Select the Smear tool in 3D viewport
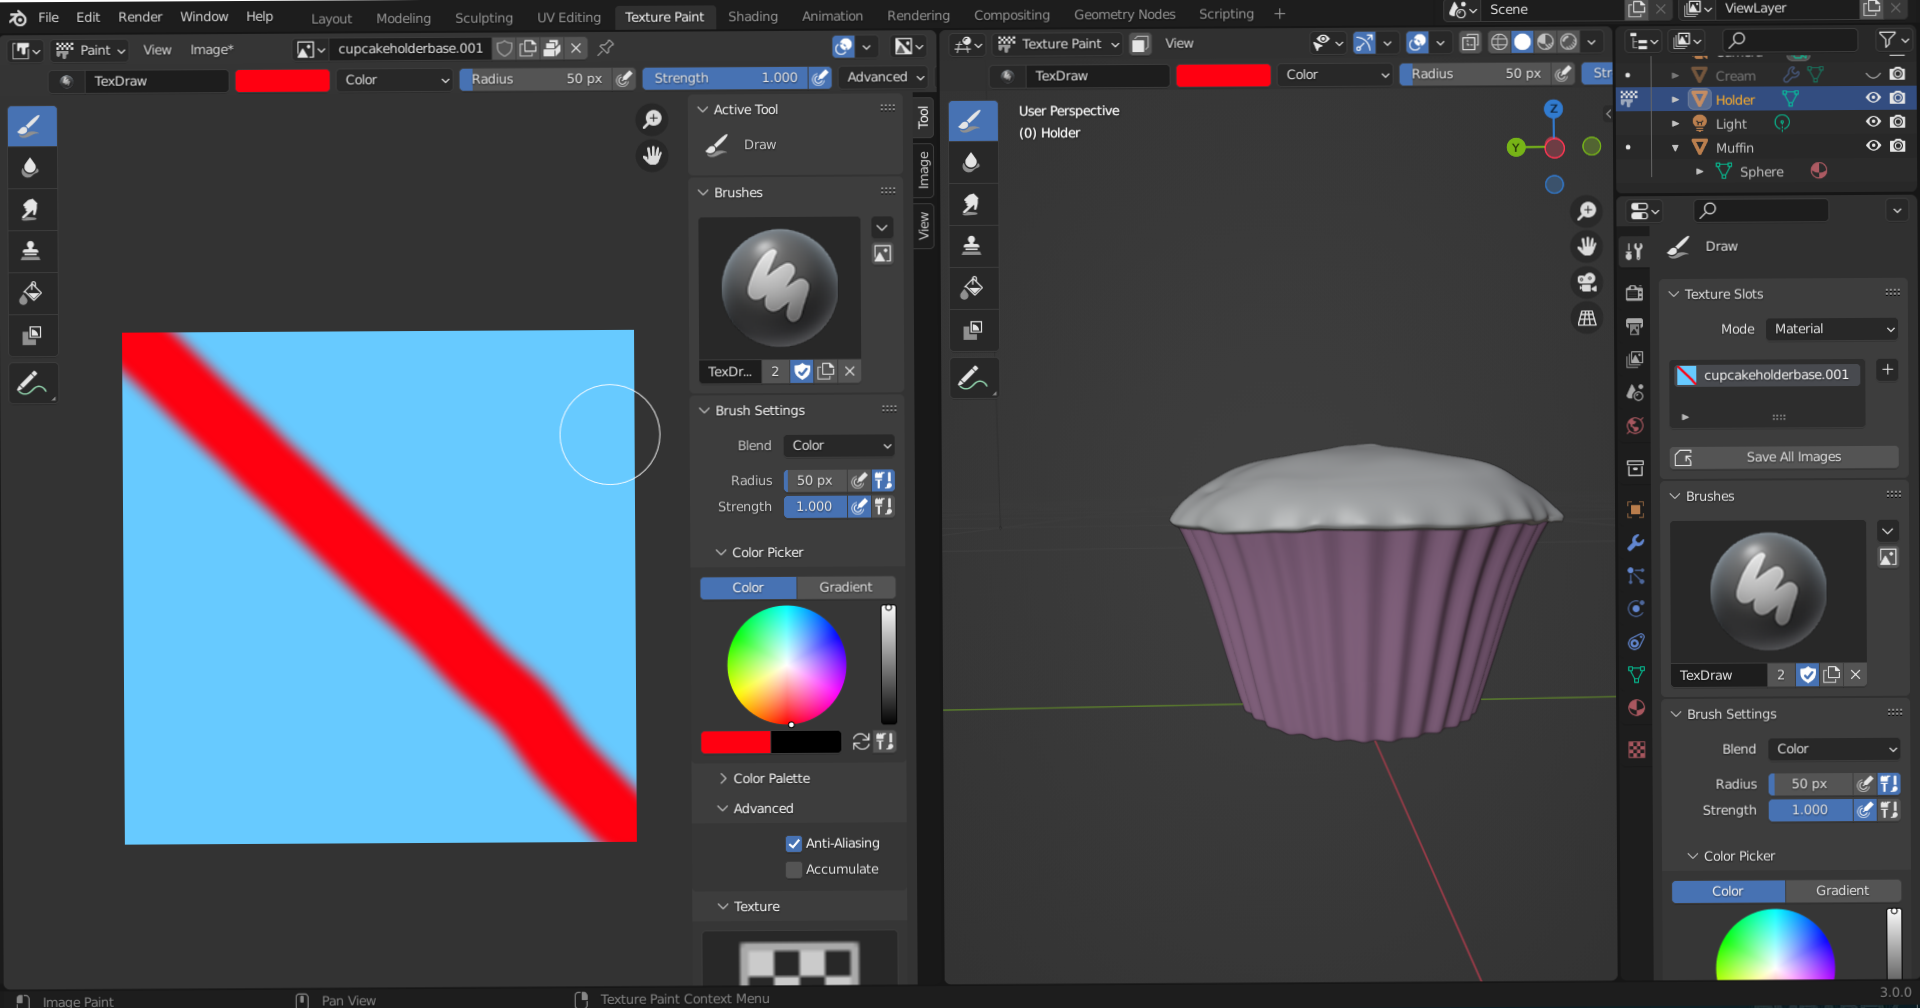Image resolution: width=1920 pixels, height=1008 pixels. pyautogui.click(x=972, y=204)
